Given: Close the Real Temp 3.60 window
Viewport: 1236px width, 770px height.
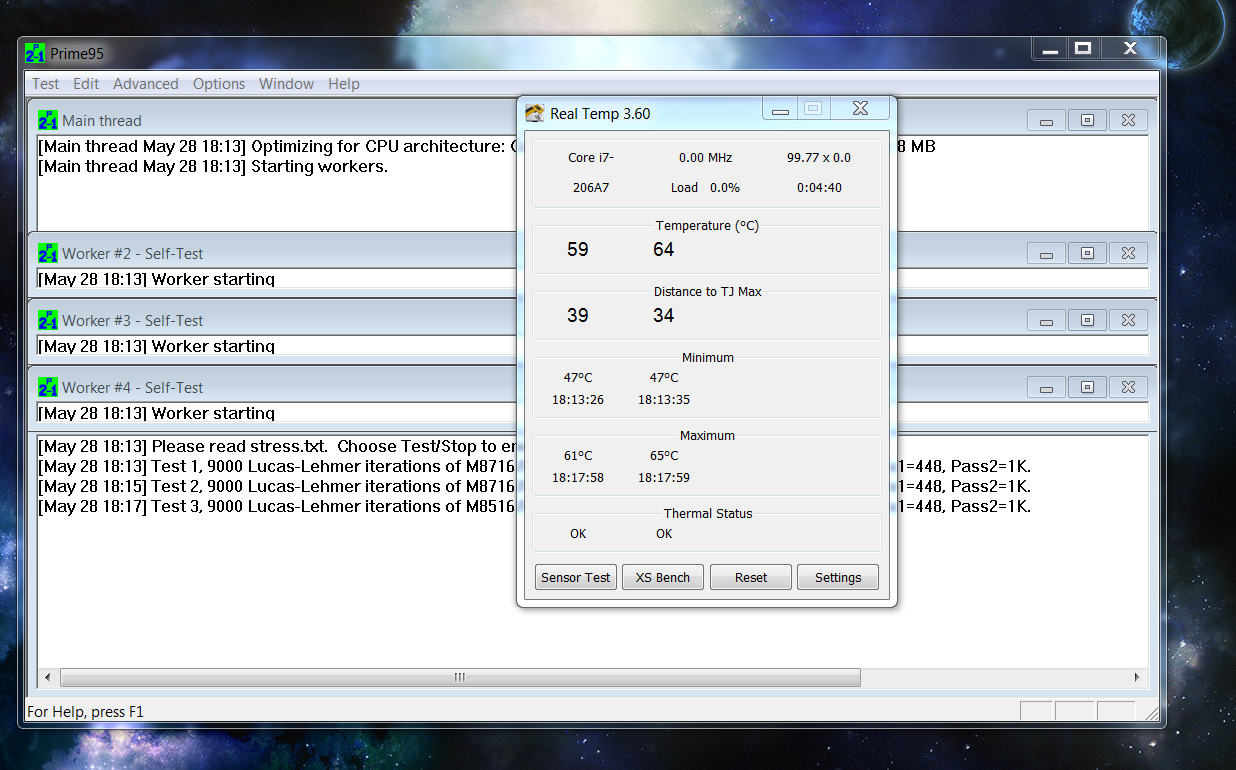Looking at the screenshot, I should point(859,108).
